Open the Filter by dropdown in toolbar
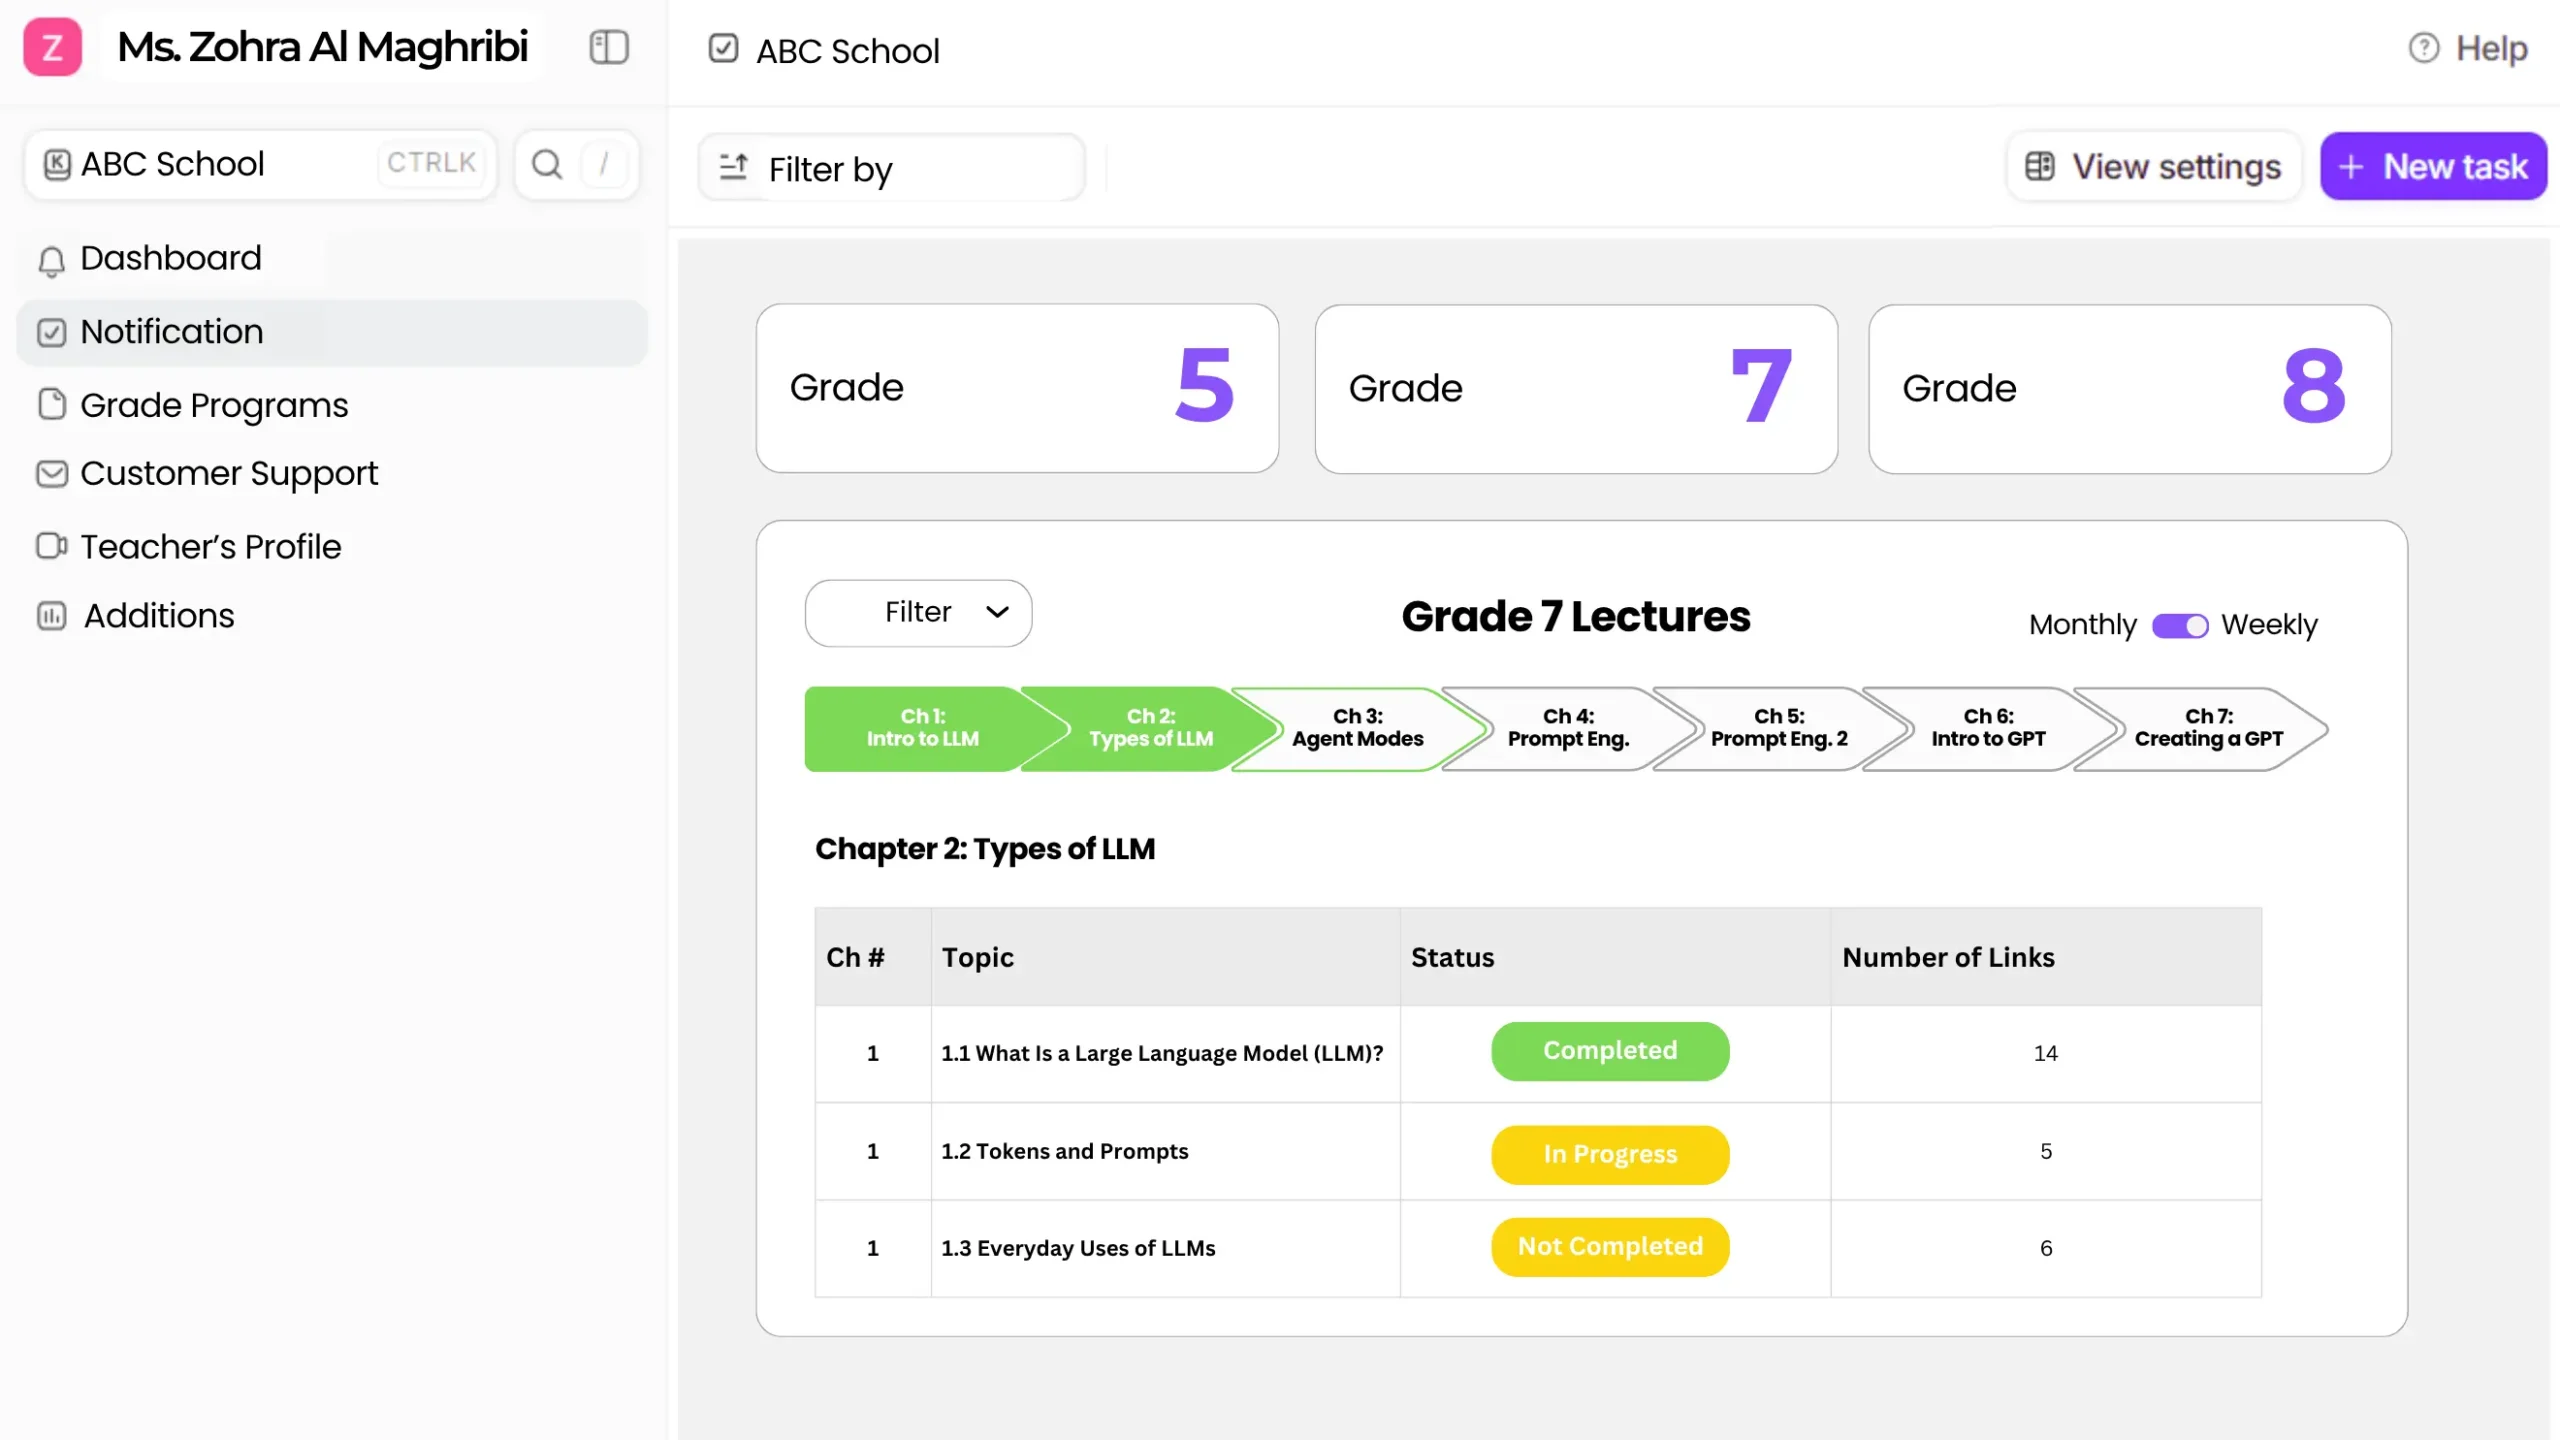Image resolution: width=2560 pixels, height=1440 pixels. coord(890,168)
